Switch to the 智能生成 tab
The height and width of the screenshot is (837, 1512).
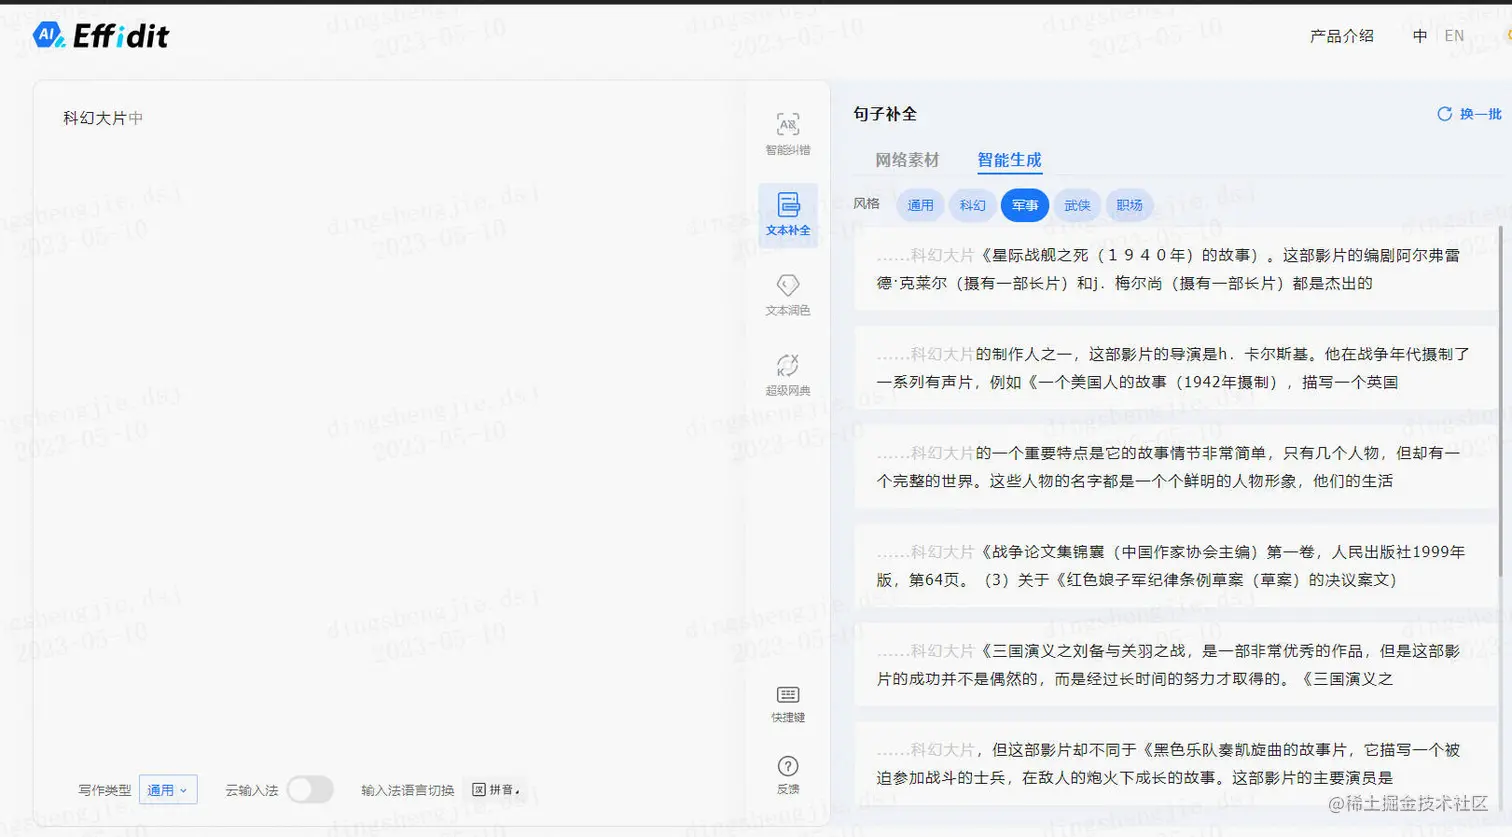tap(1009, 160)
